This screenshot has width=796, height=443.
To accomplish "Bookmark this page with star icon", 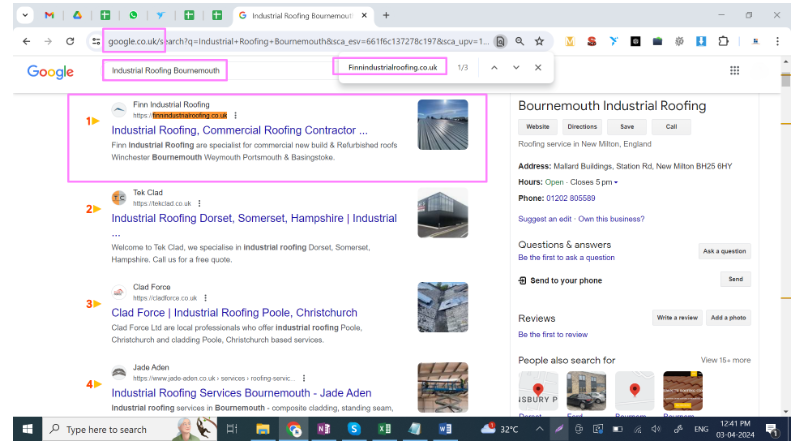I will [x=539, y=42].
